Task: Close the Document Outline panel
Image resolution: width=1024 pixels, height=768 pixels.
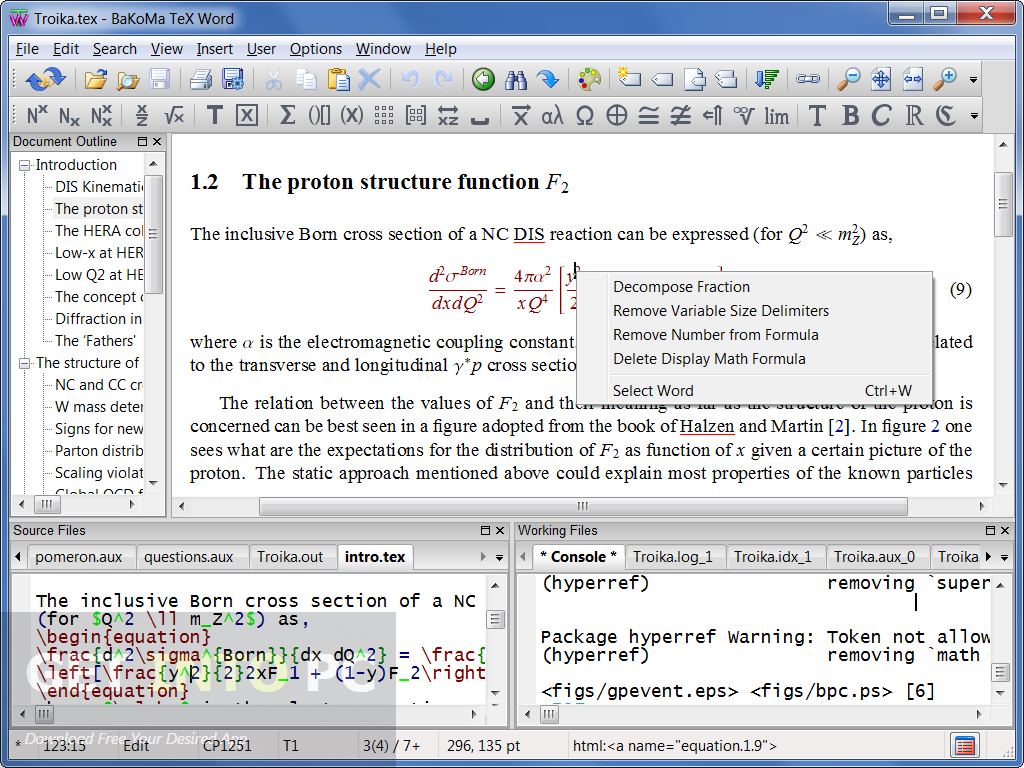Action: pyautogui.click(x=157, y=141)
